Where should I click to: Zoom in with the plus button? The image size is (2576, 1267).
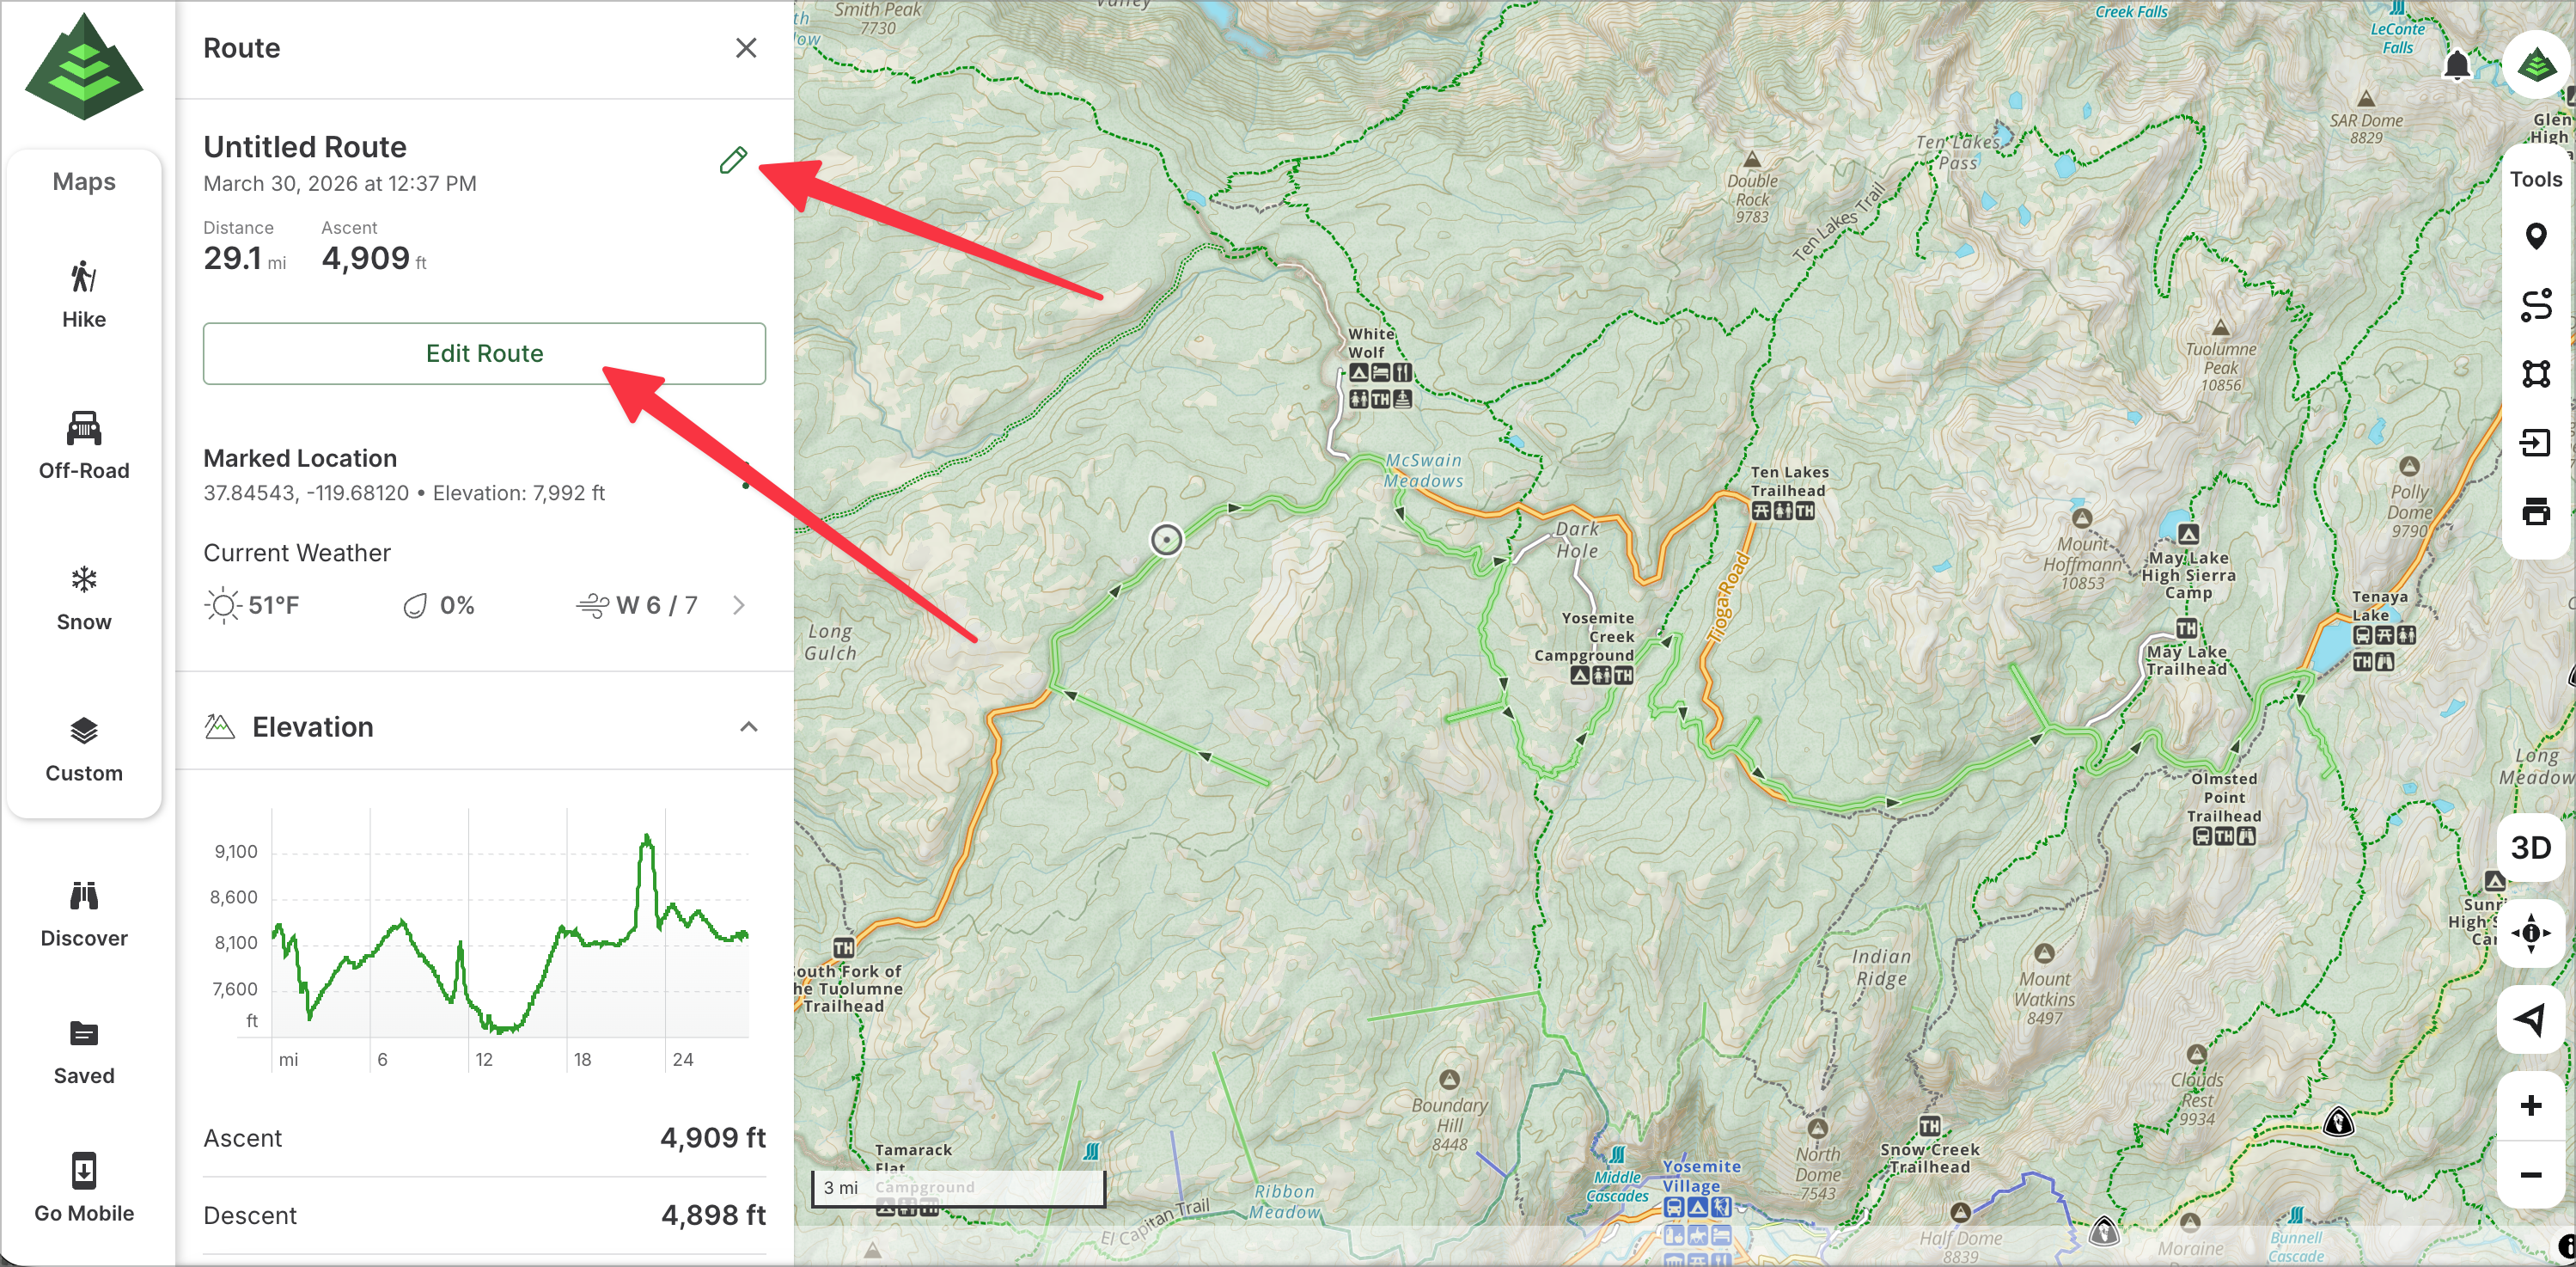click(2530, 1105)
